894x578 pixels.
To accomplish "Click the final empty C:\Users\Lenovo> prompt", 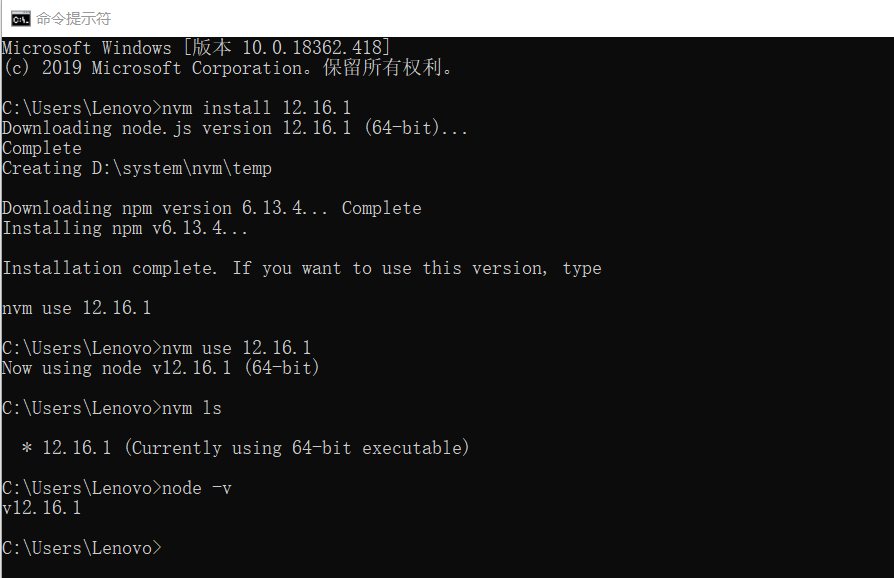I will coord(82,548).
